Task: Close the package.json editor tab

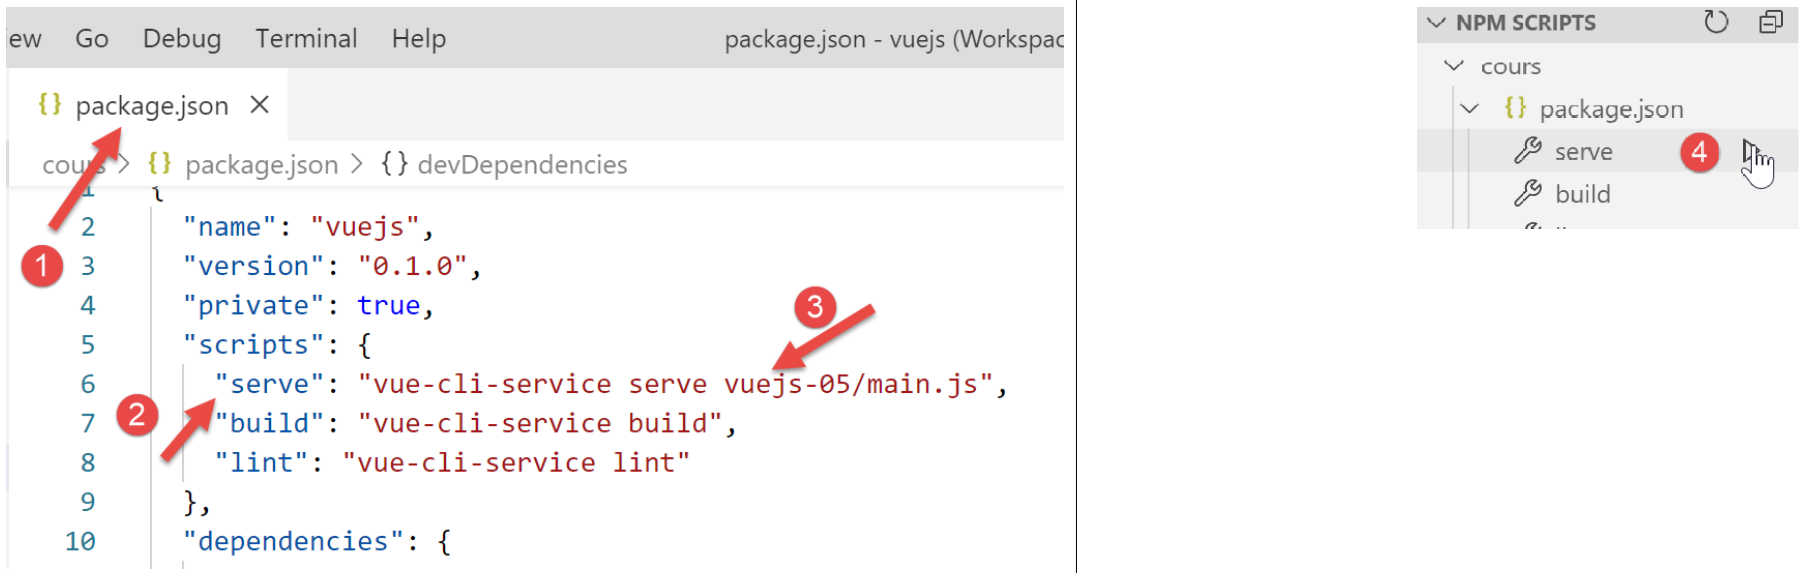Action: [260, 104]
